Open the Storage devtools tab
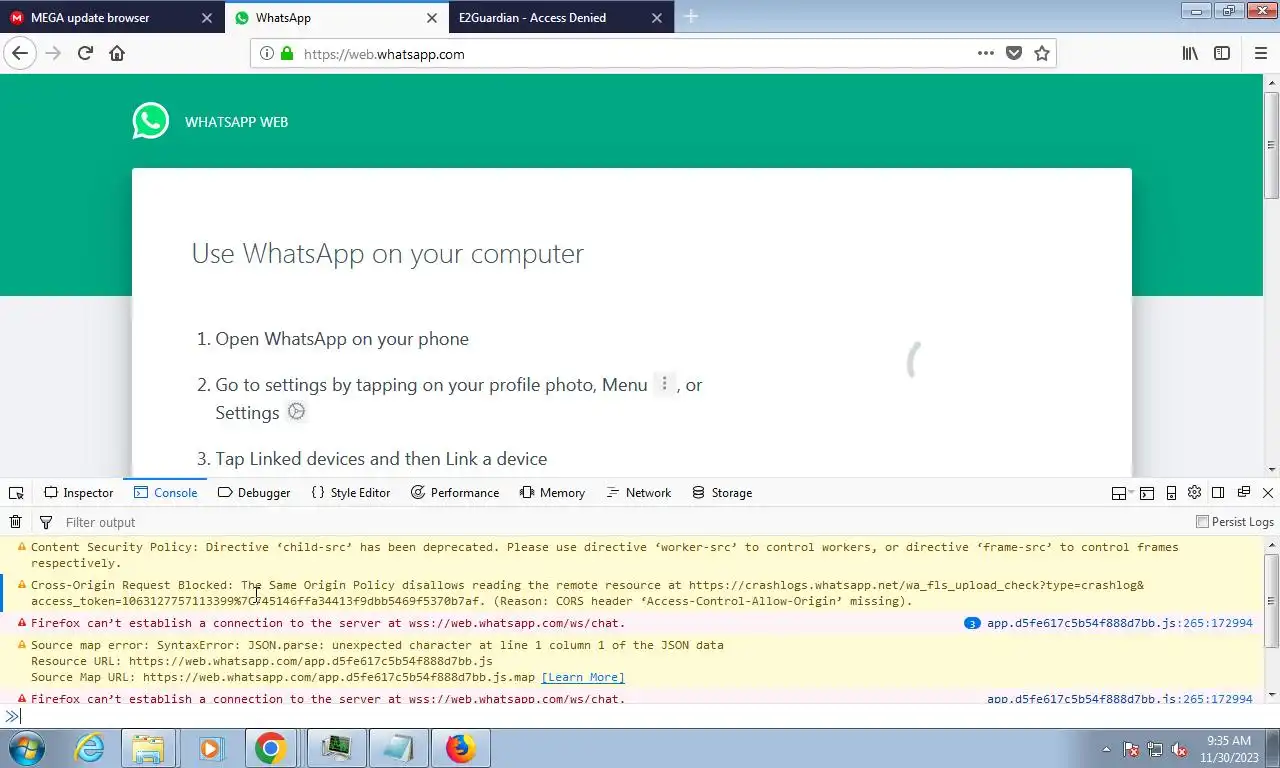1280x768 pixels. coord(722,493)
